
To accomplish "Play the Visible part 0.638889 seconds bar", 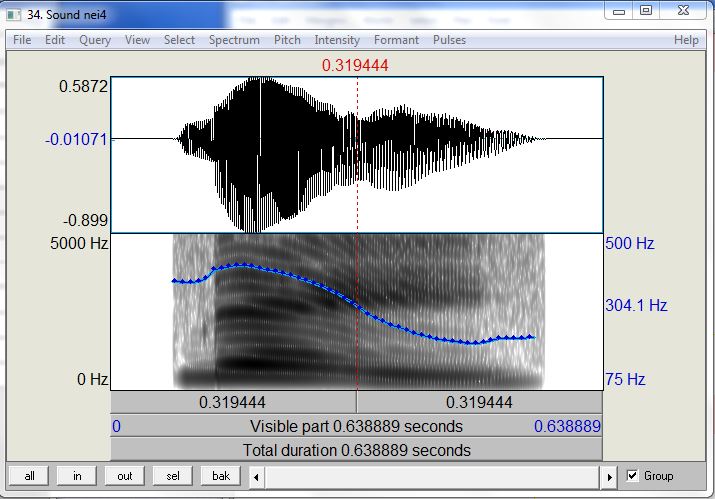I will tap(357, 426).
